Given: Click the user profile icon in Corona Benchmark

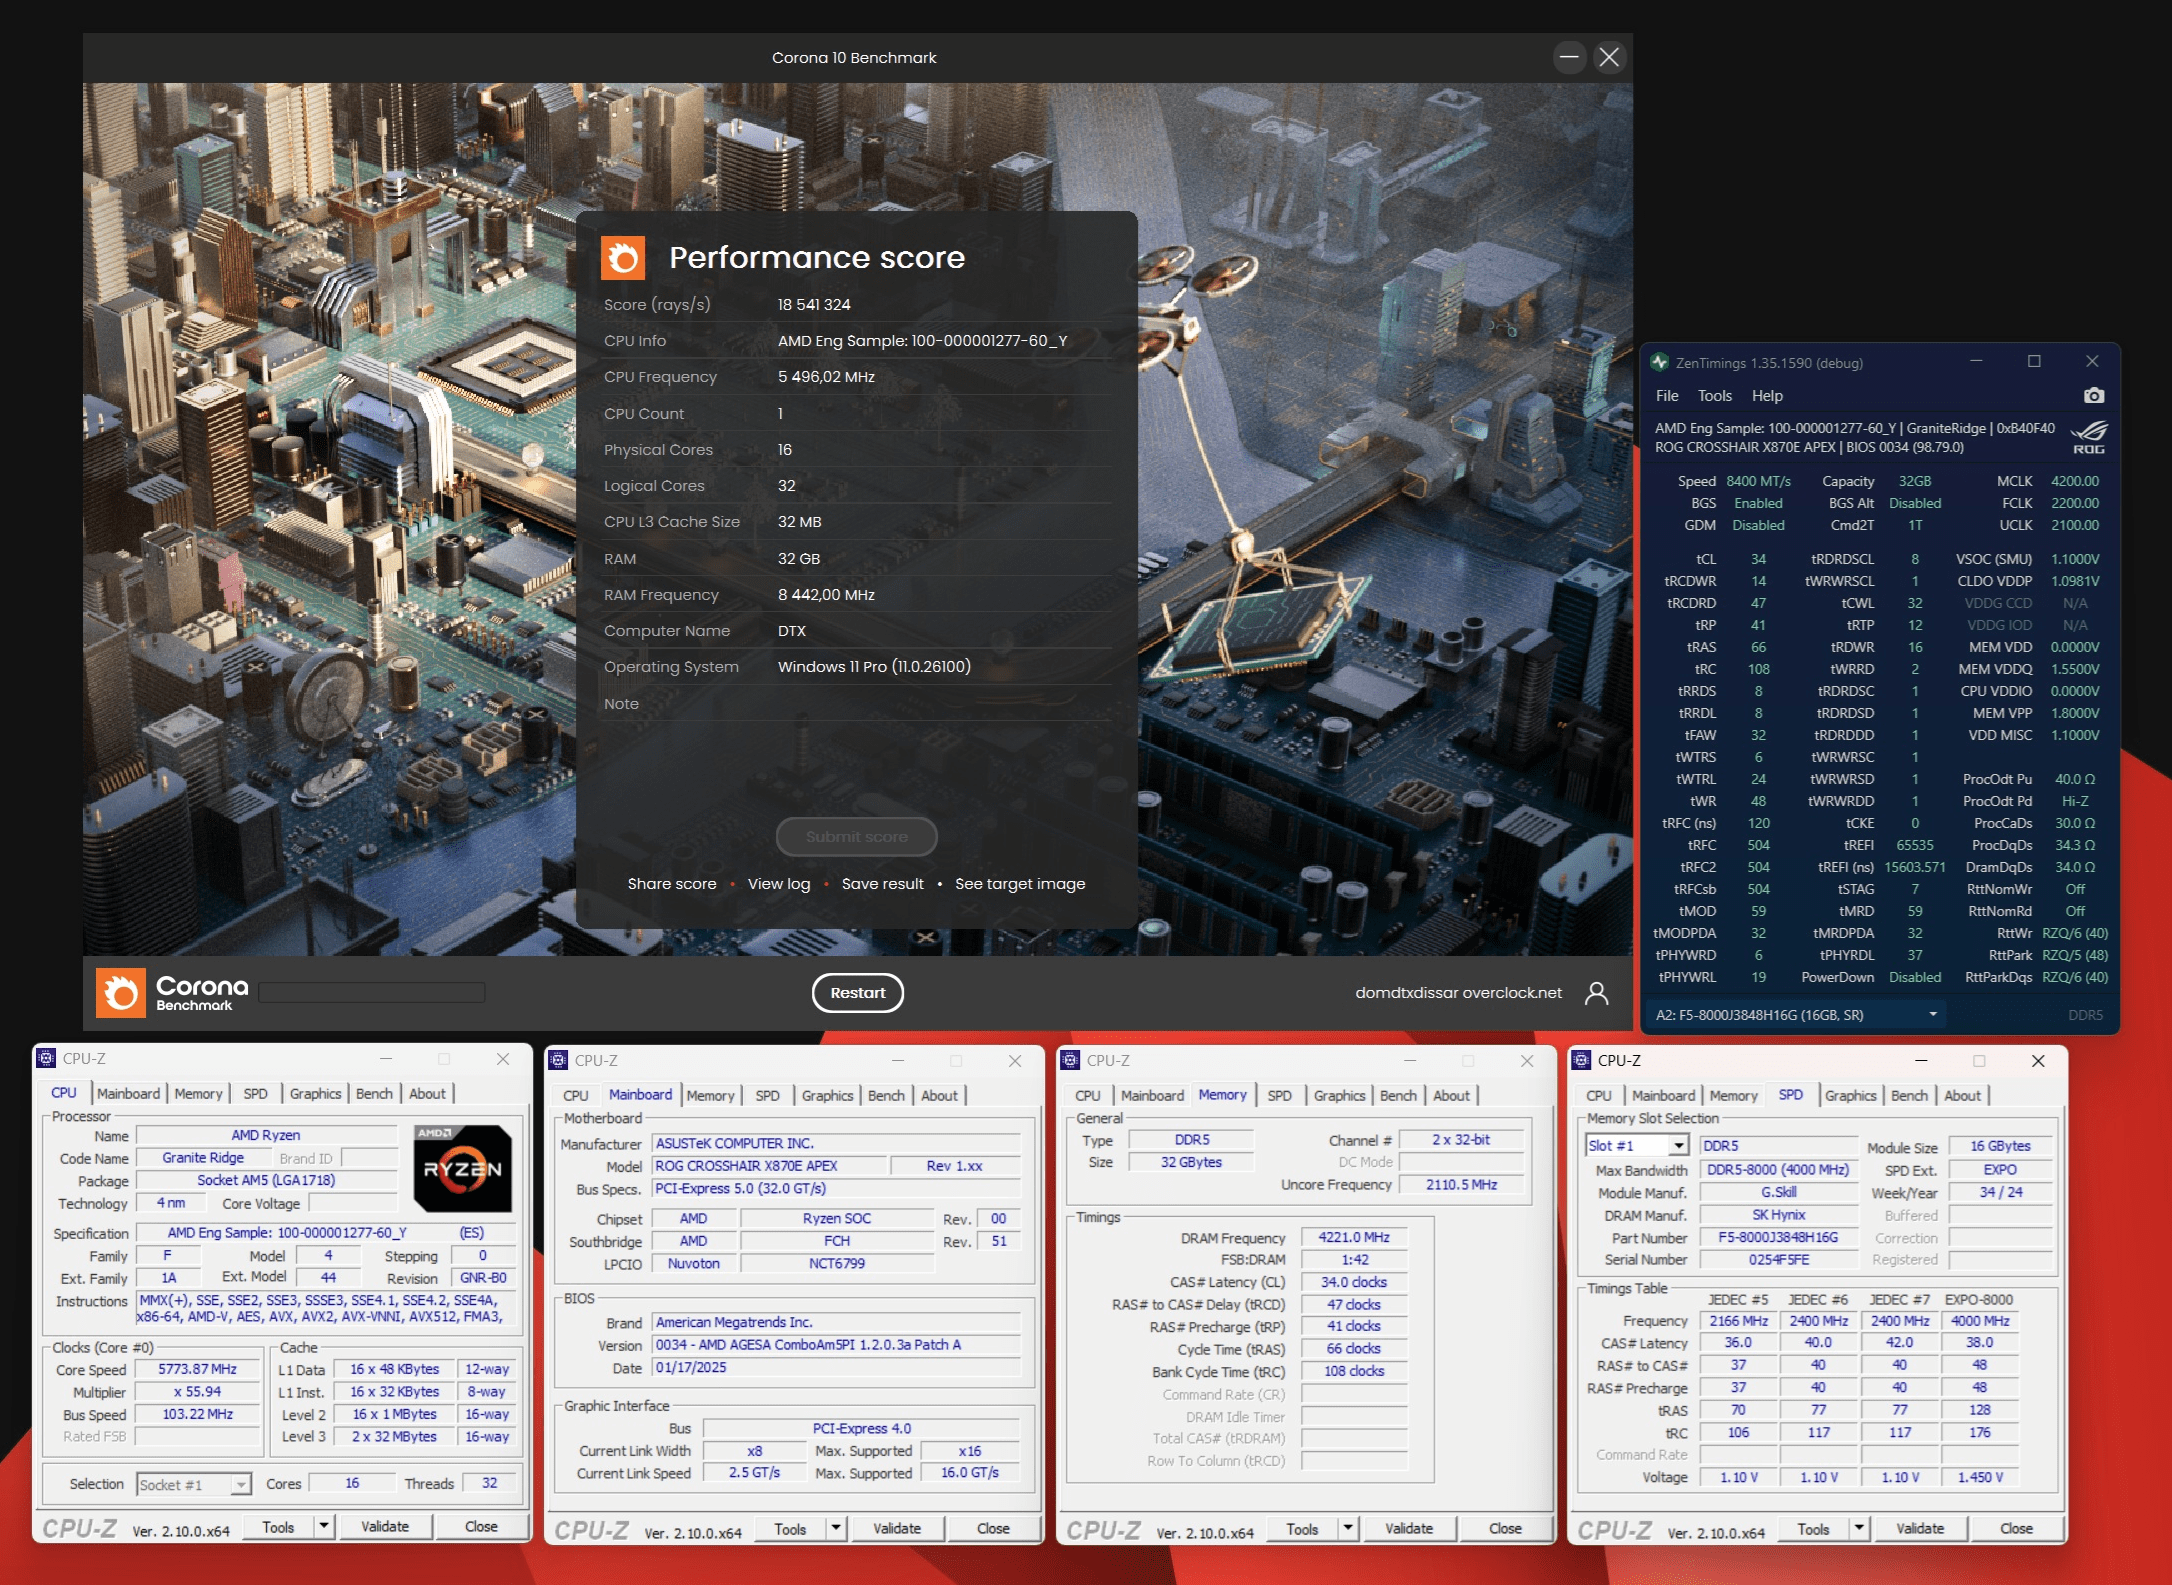Looking at the screenshot, I should [1597, 993].
